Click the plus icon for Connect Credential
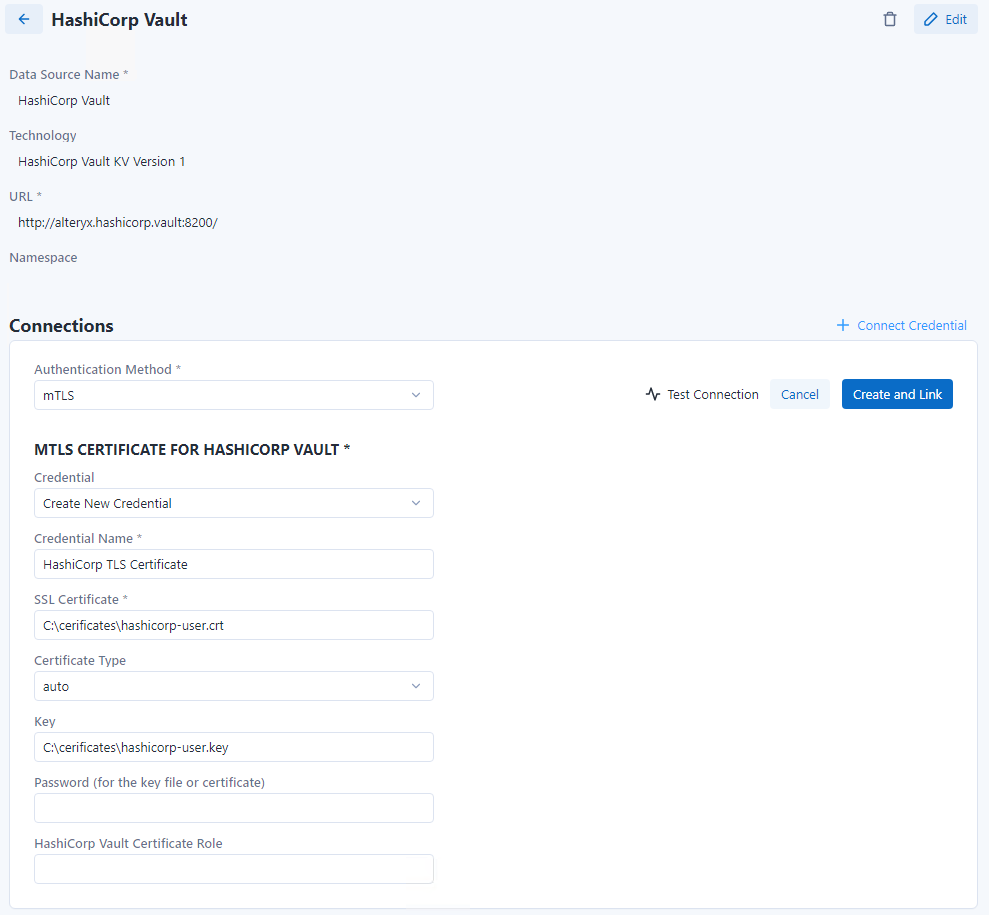The image size is (989, 915). tap(843, 325)
